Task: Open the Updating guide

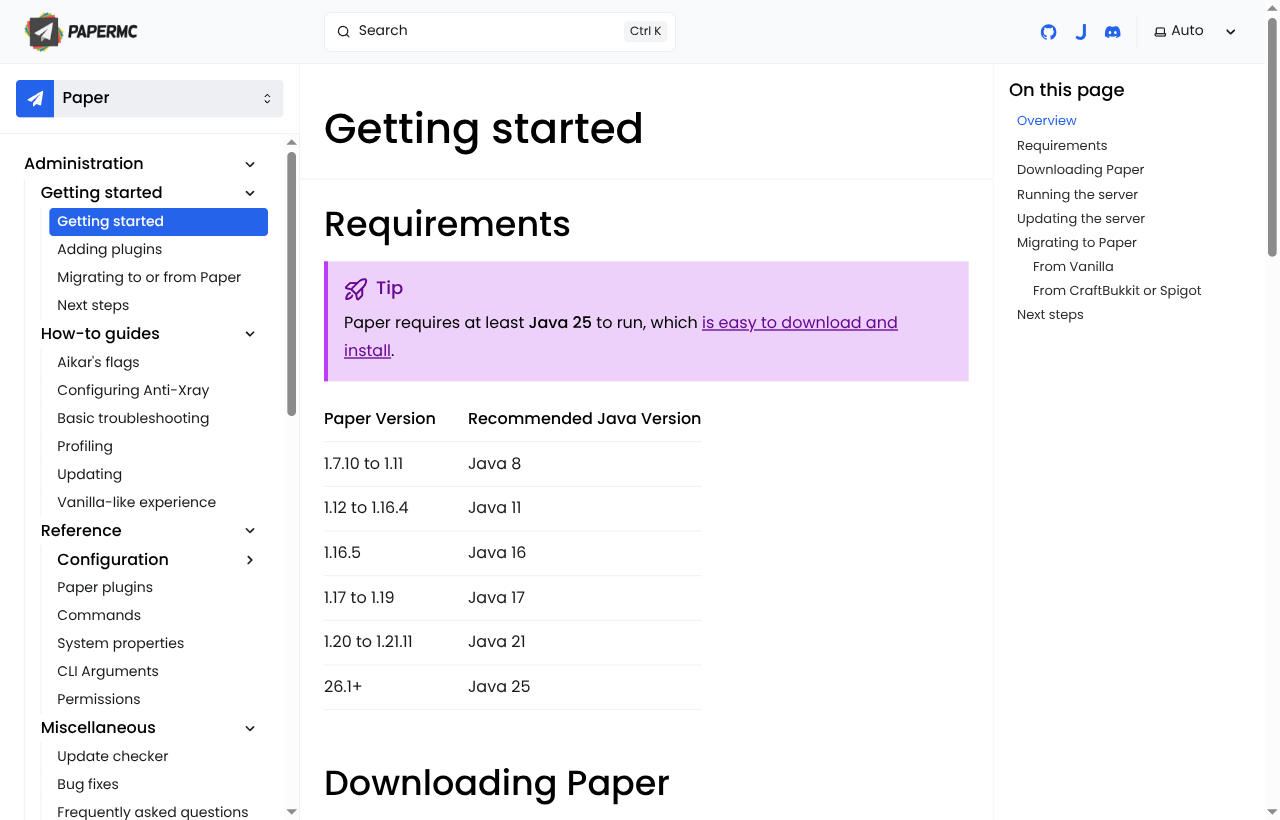Action: [x=89, y=475]
